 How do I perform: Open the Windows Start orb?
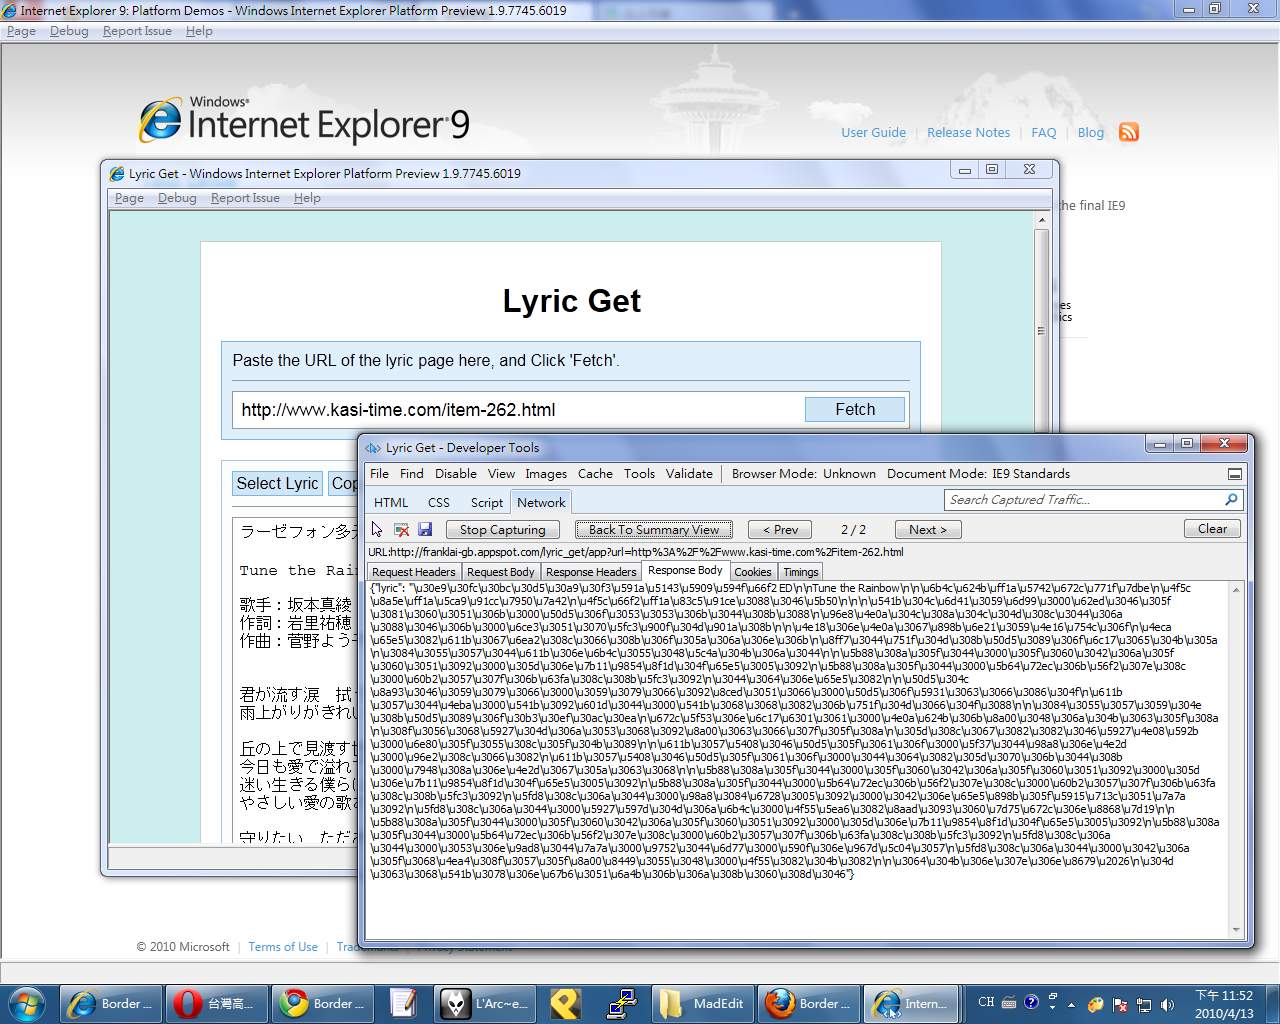point(27,1003)
